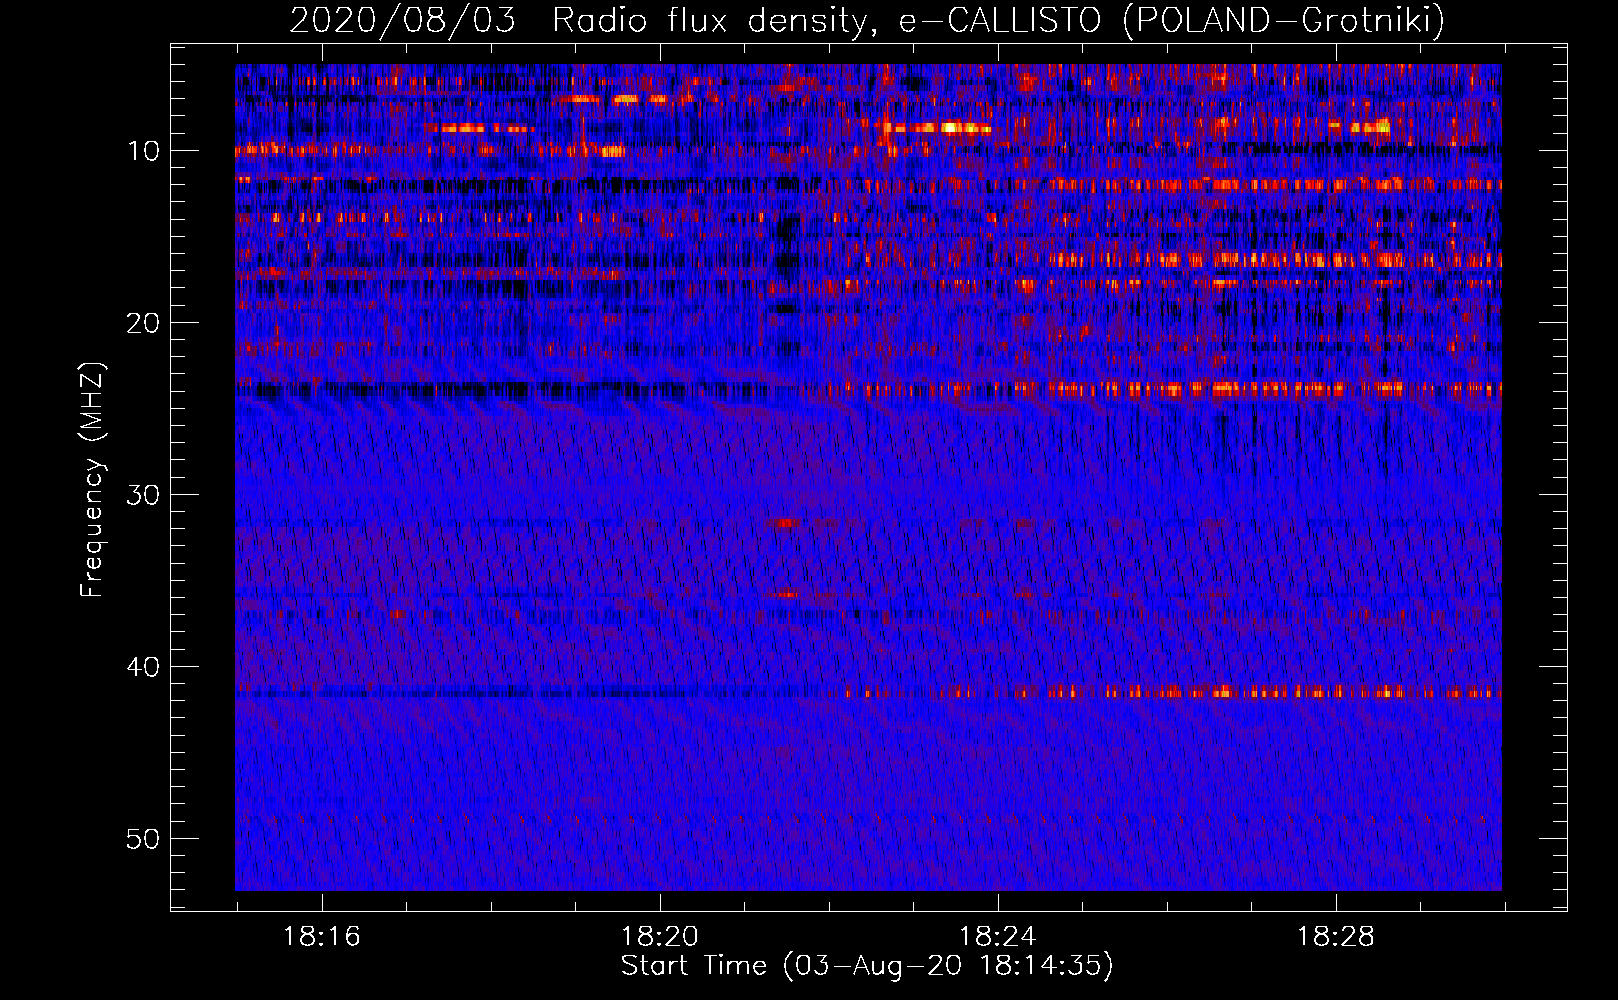Click the time tick label '18:16'
The width and height of the screenshot is (1618, 1000).
(321, 937)
